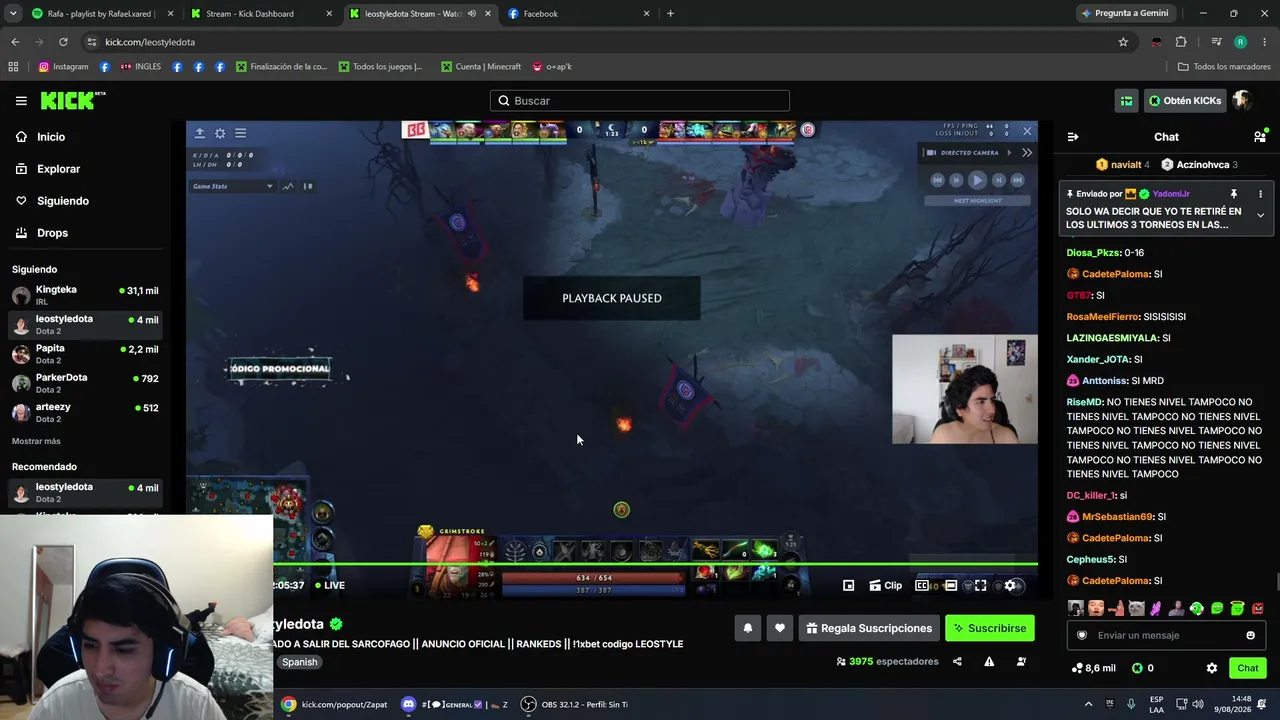Open the Kick sidebar hamburger menu

pos(21,101)
